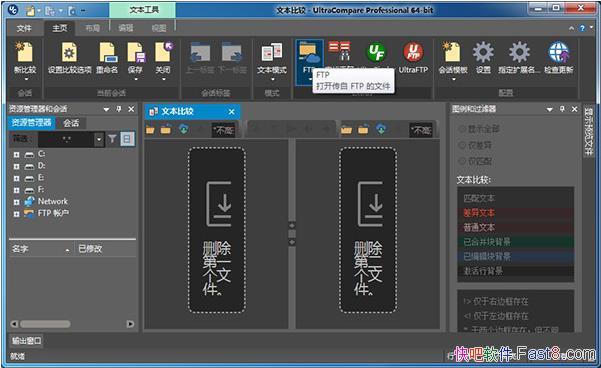Select the 仅差异 radio button

coord(462,145)
